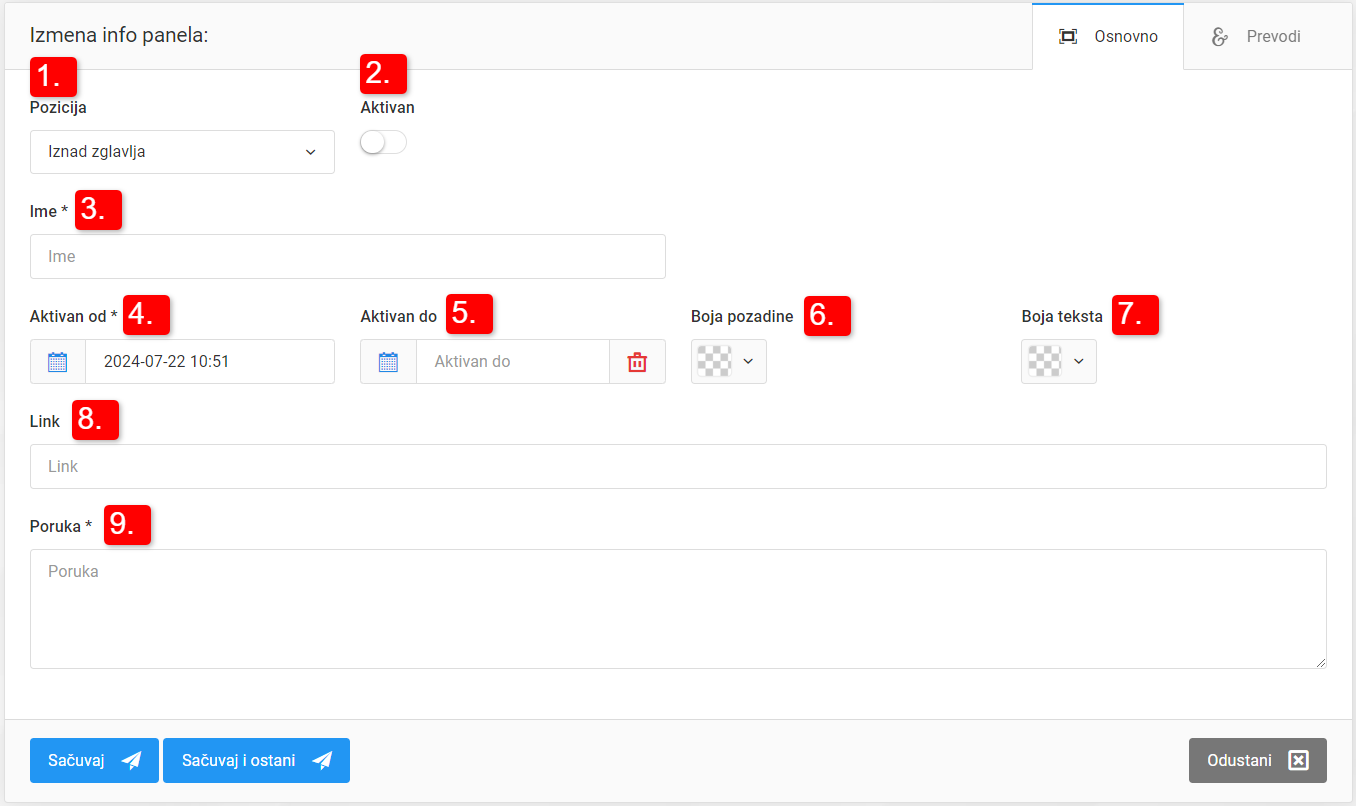This screenshot has width=1356, height=806.
Task: Click the red trash icon
Action: coord(637,362)
